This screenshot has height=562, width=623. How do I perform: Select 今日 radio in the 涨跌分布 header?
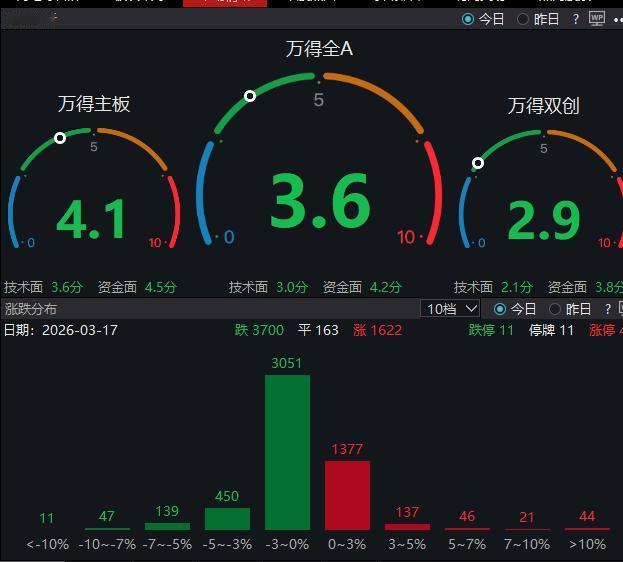pyautogui.click(x=500, y=309)
